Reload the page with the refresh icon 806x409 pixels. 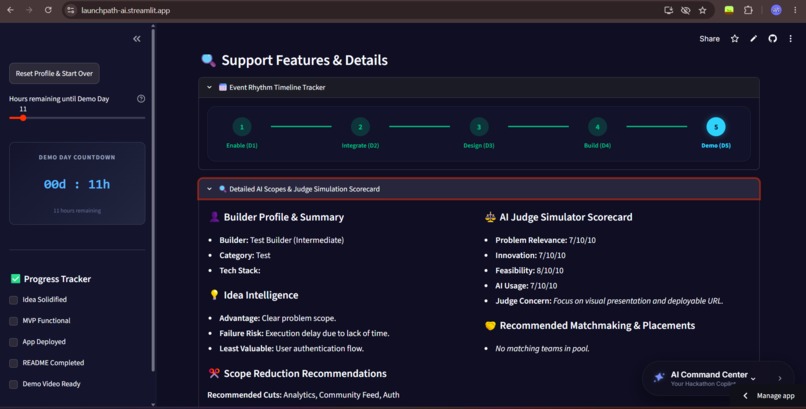48,10
